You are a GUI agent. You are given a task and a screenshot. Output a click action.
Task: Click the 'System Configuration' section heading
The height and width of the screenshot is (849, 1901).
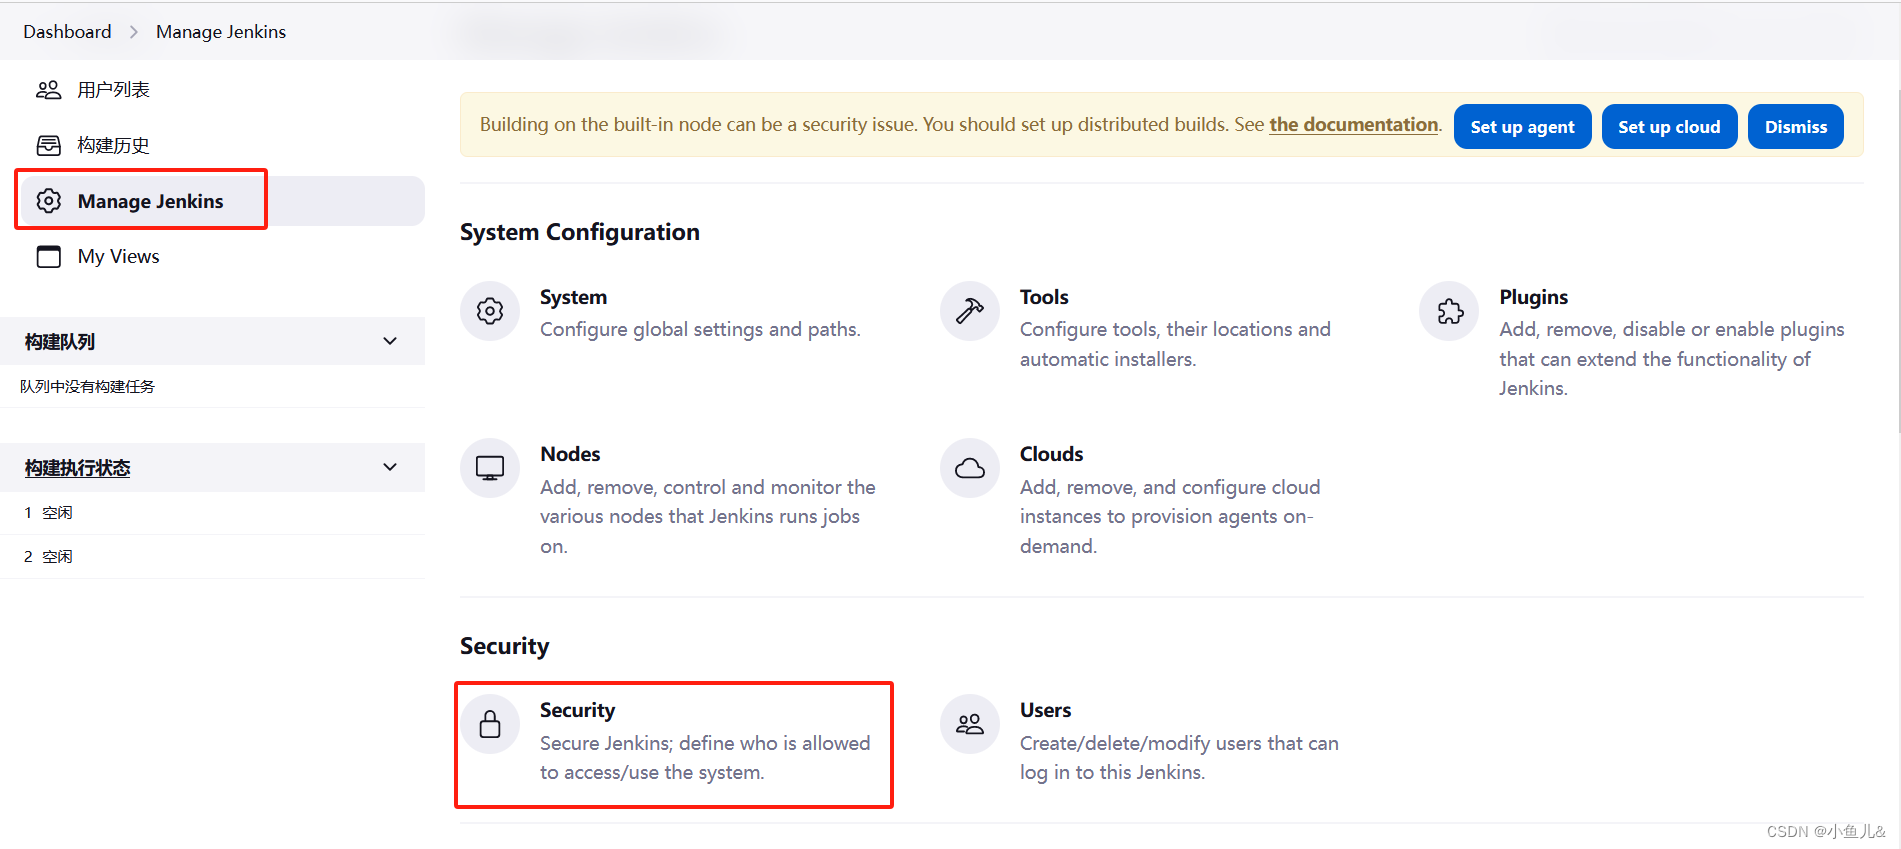[x=580, y=232]
